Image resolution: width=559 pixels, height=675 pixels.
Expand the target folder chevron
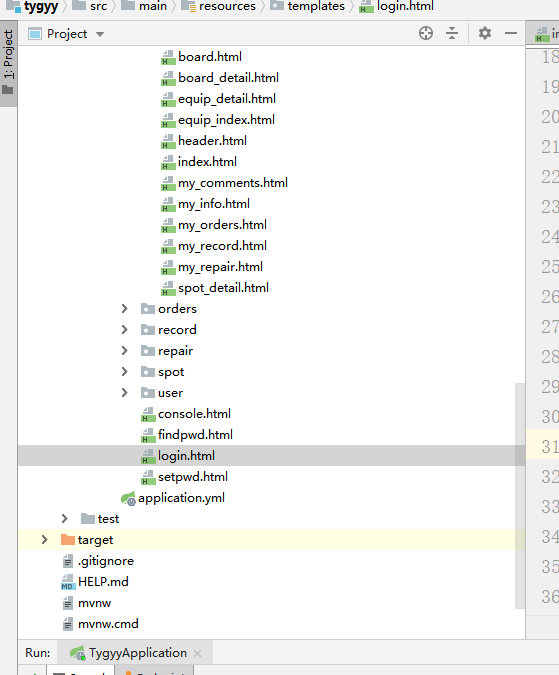(44, 540)
